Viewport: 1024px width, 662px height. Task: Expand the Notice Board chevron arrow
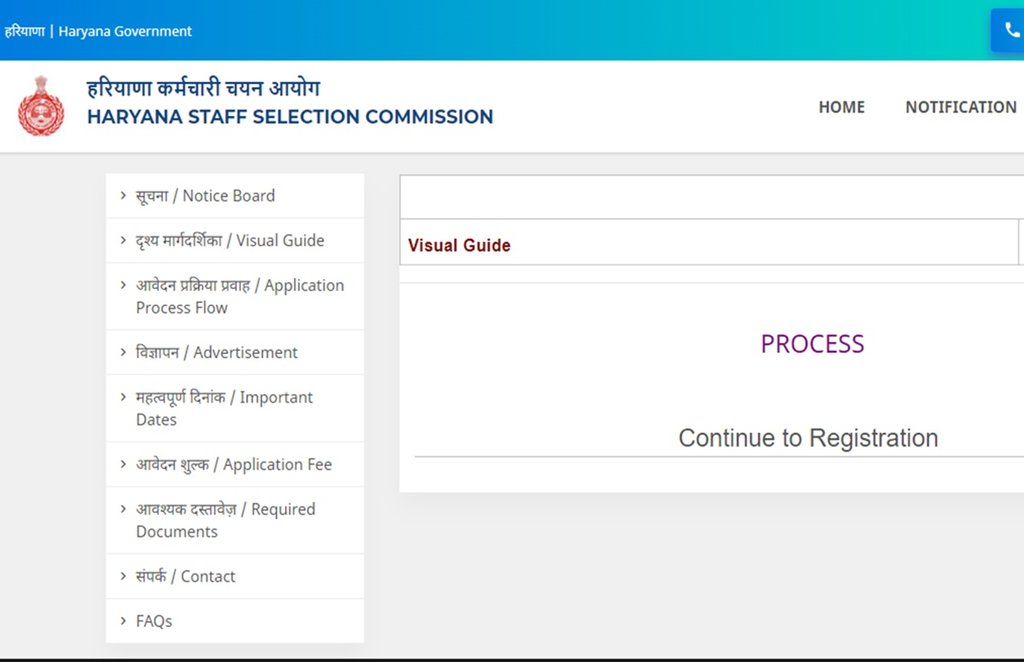click(123, 195)
